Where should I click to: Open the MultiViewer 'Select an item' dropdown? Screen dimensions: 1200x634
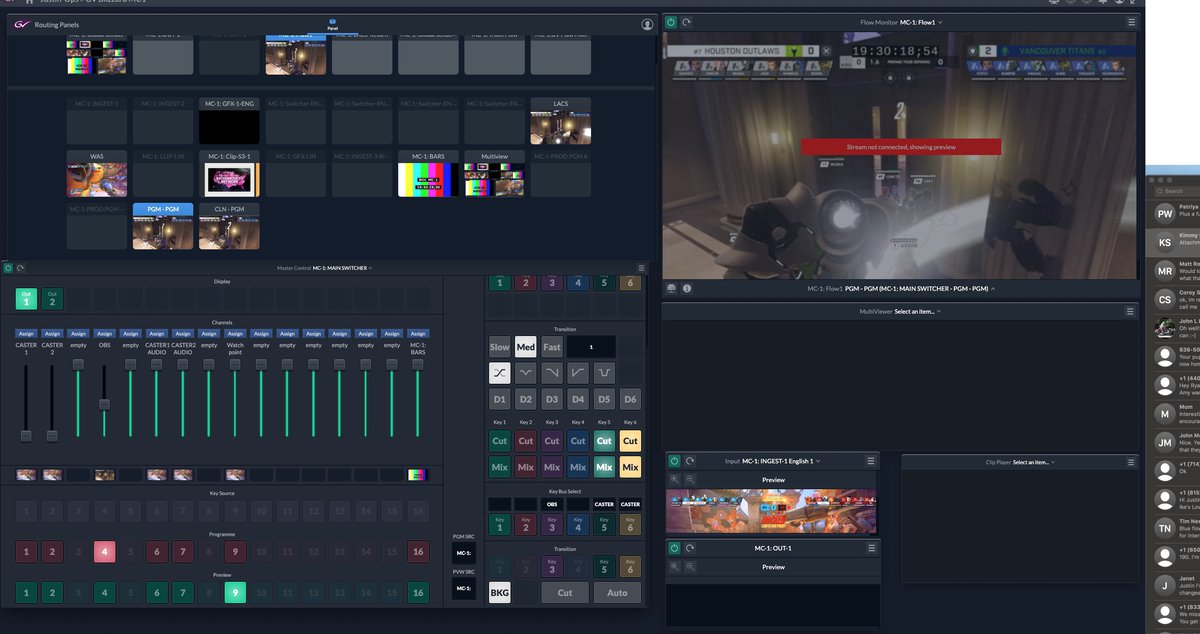pyautogui.click(x=917, y=311)
